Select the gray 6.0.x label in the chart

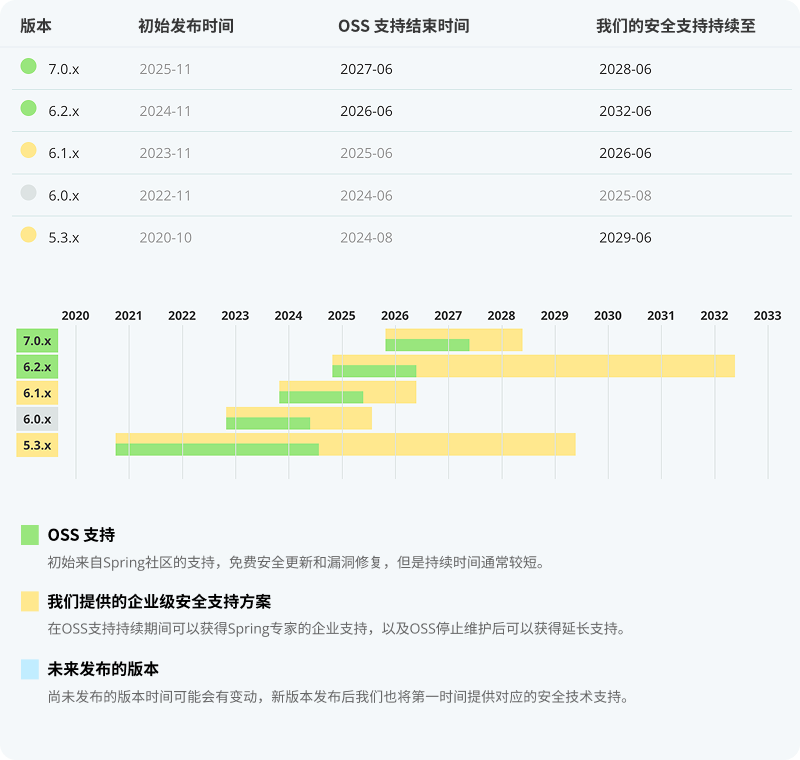(x=37, y=419)
